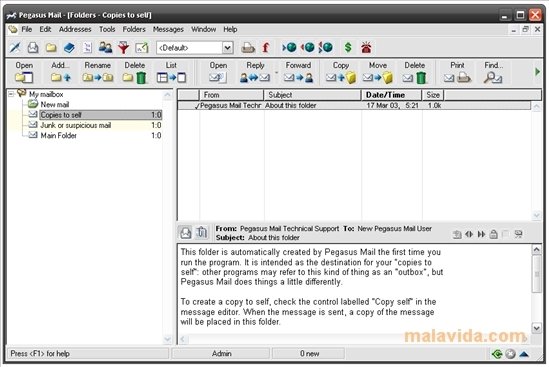
Task: Select the Copies to self folder
Action: [101, 115]
